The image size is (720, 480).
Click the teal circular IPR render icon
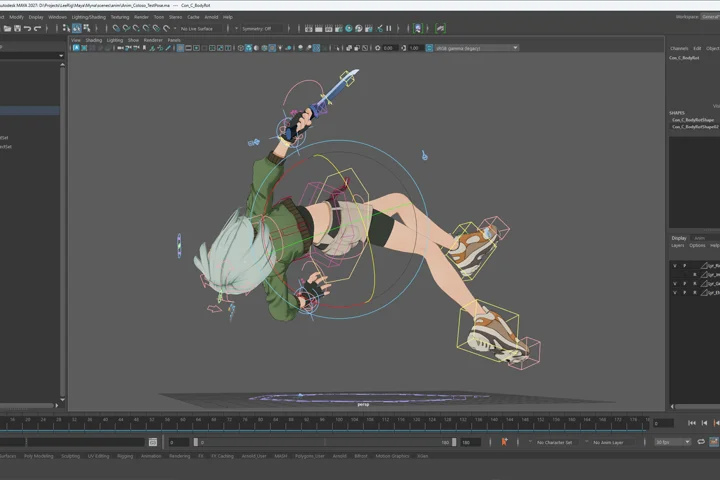tap(349, 28)
